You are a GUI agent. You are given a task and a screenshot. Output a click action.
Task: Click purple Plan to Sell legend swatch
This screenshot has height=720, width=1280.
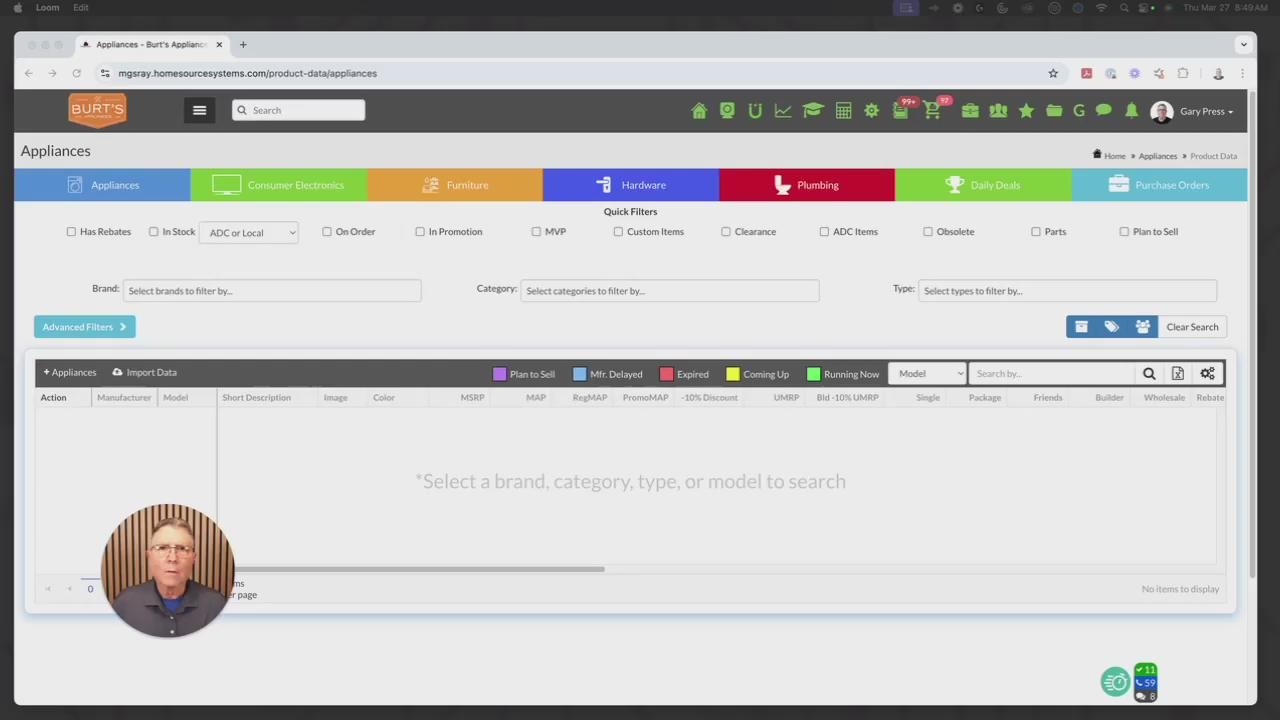(500, 374)
